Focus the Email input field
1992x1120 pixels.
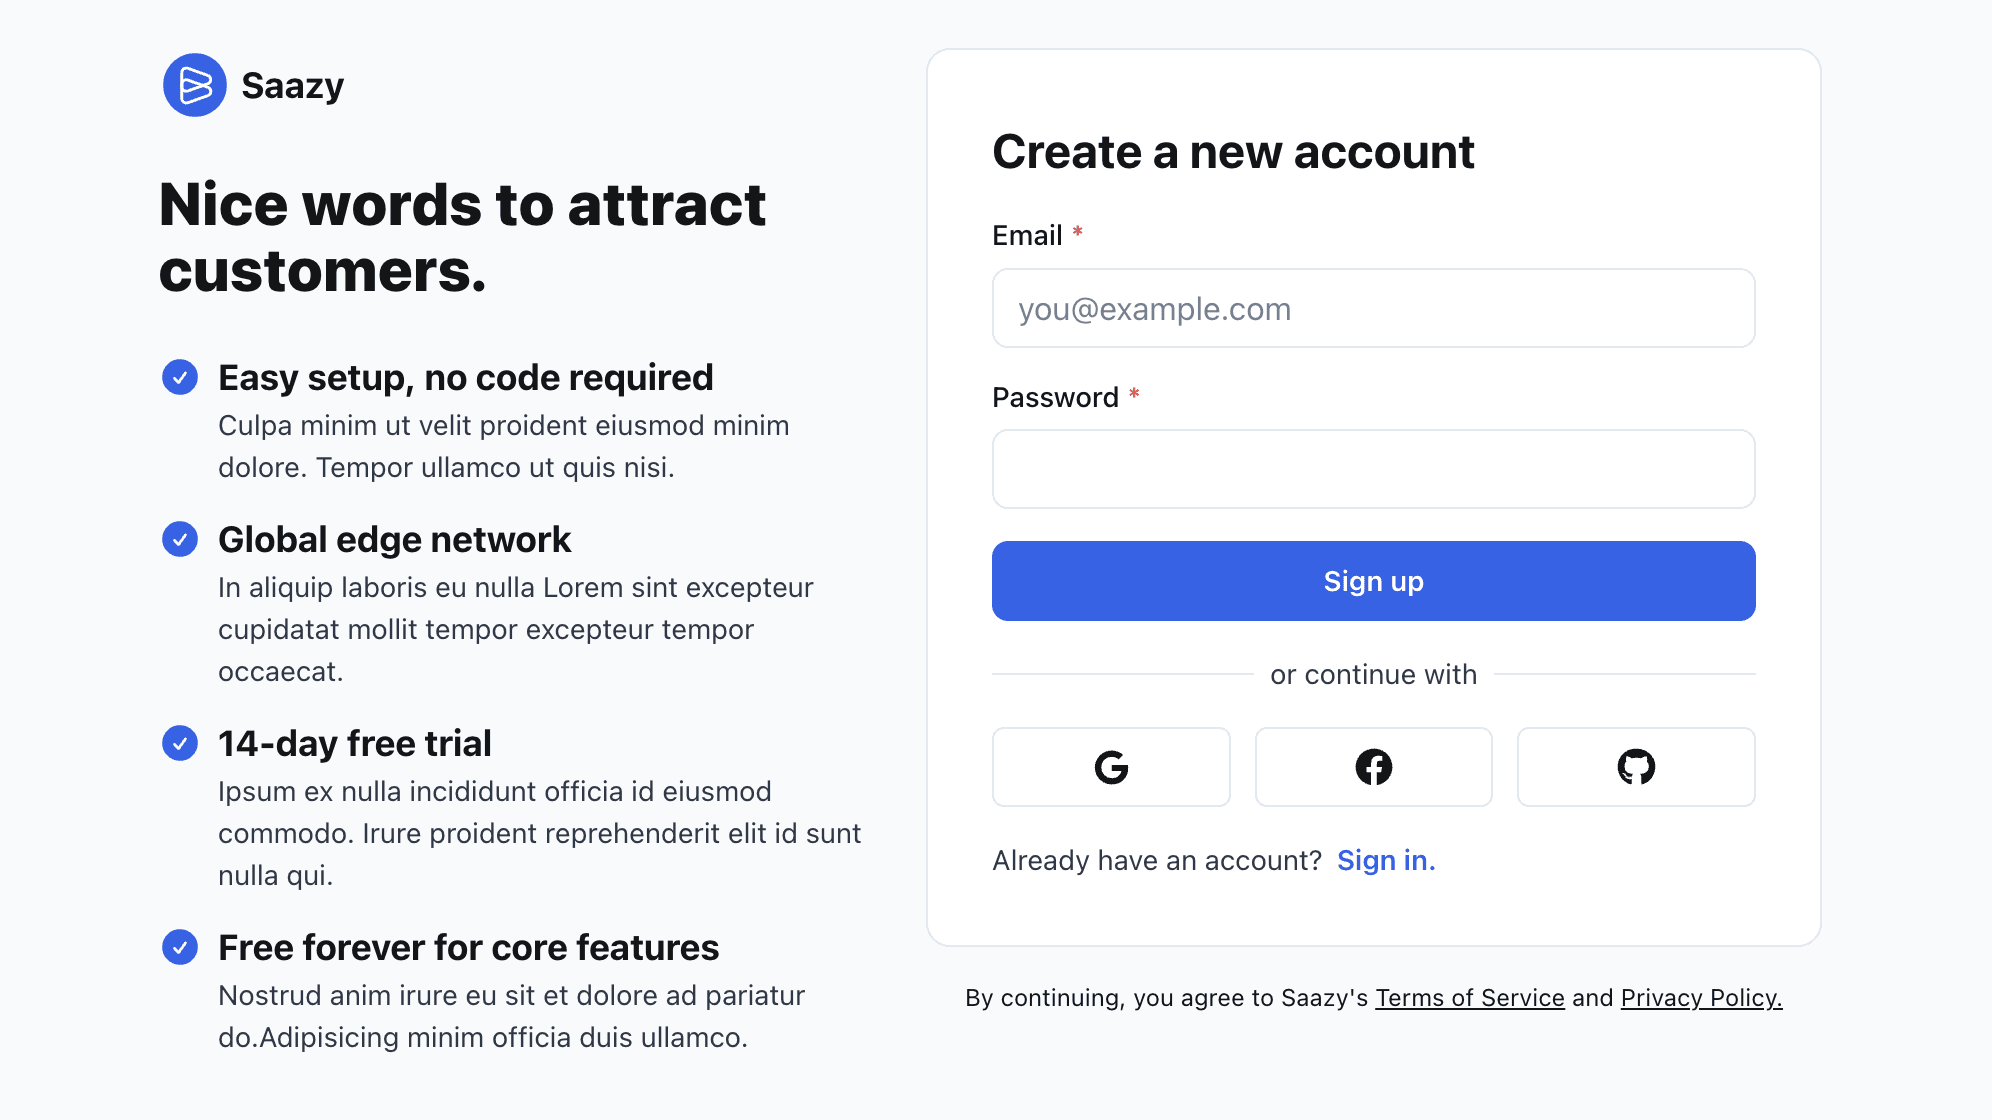point(1374,308)
